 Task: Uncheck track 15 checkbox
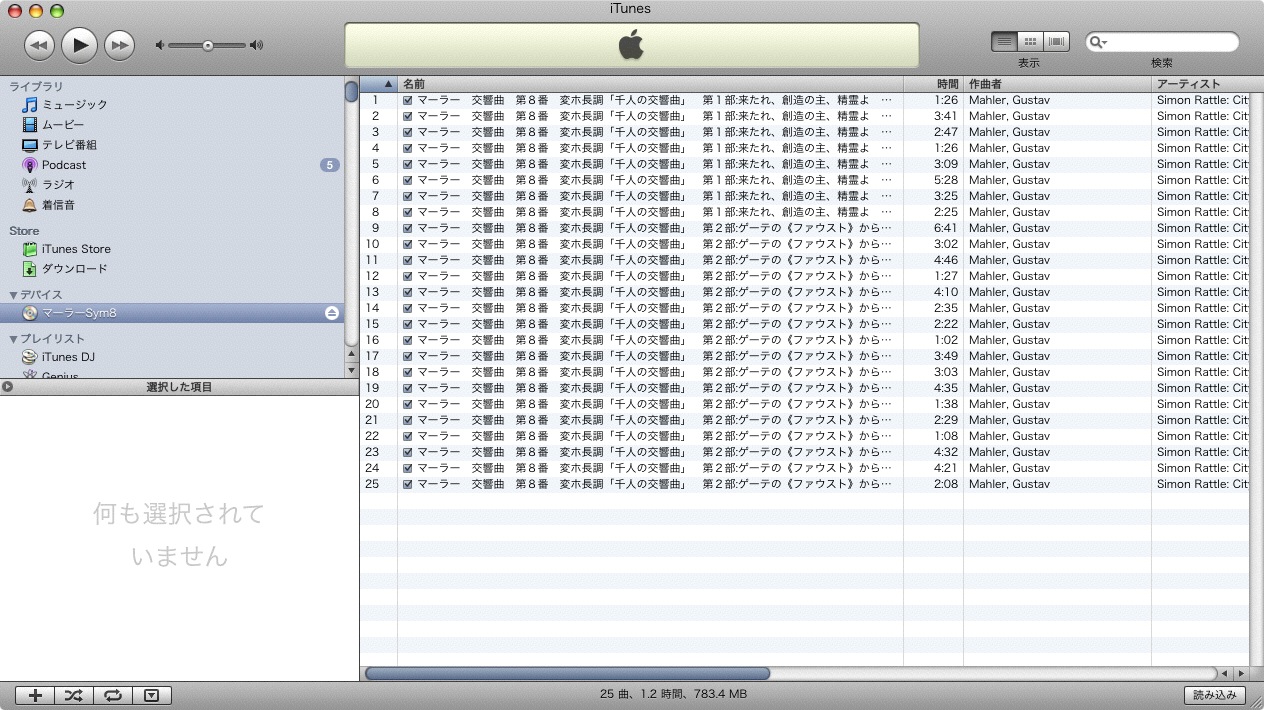(x=408, y=324)
